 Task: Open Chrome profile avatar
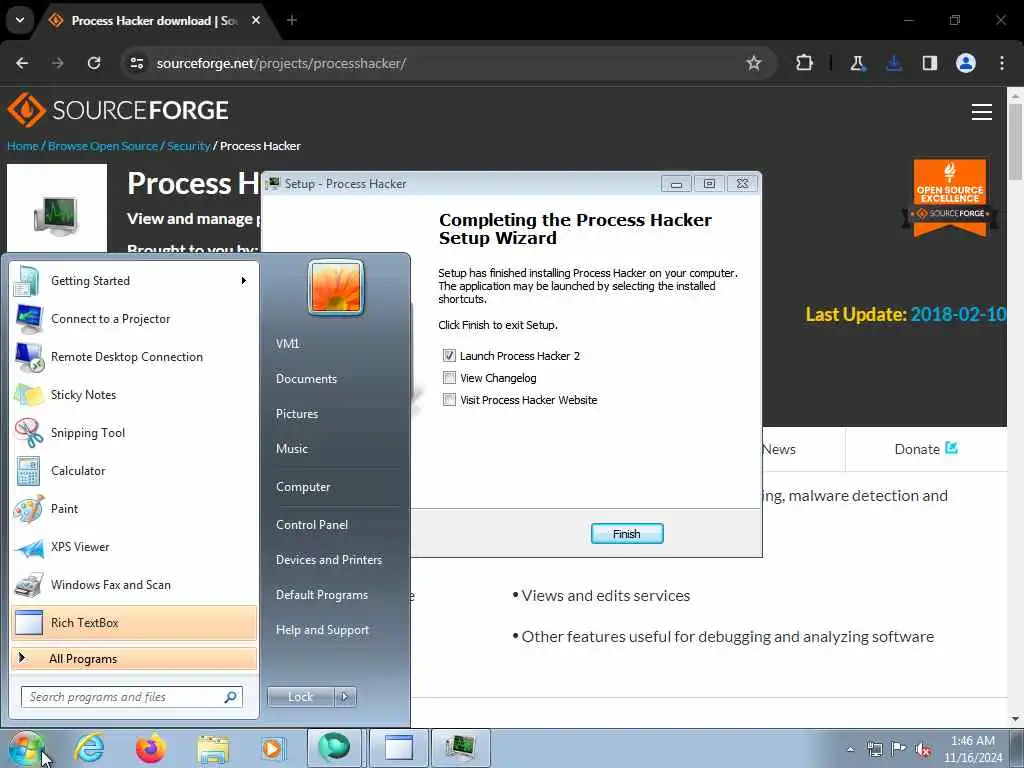[966, 63]
